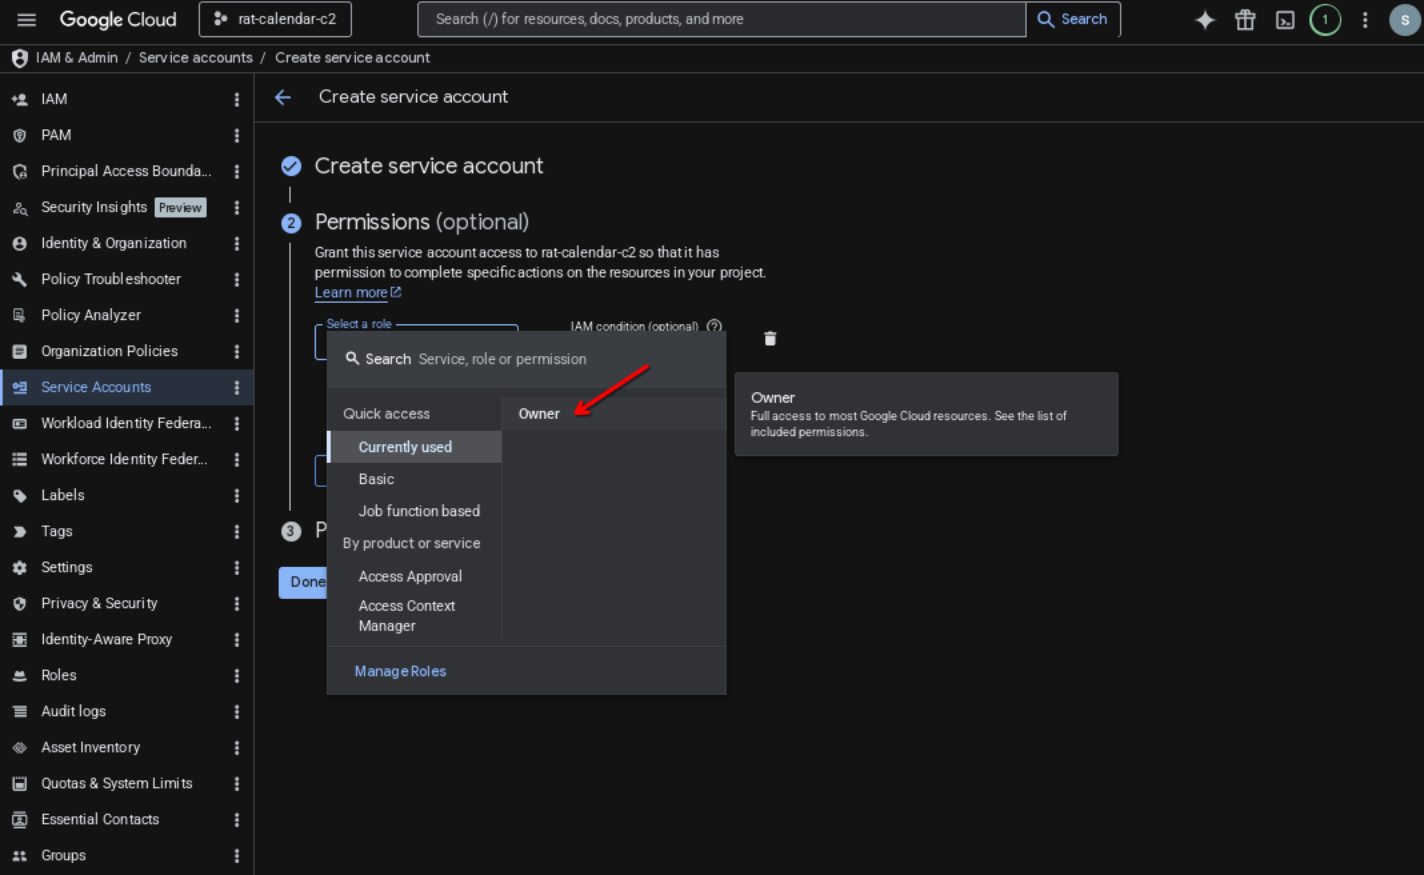Open Gemini AI assistant sparkle icon
1424x875 pixels.
click(1205, 19)
